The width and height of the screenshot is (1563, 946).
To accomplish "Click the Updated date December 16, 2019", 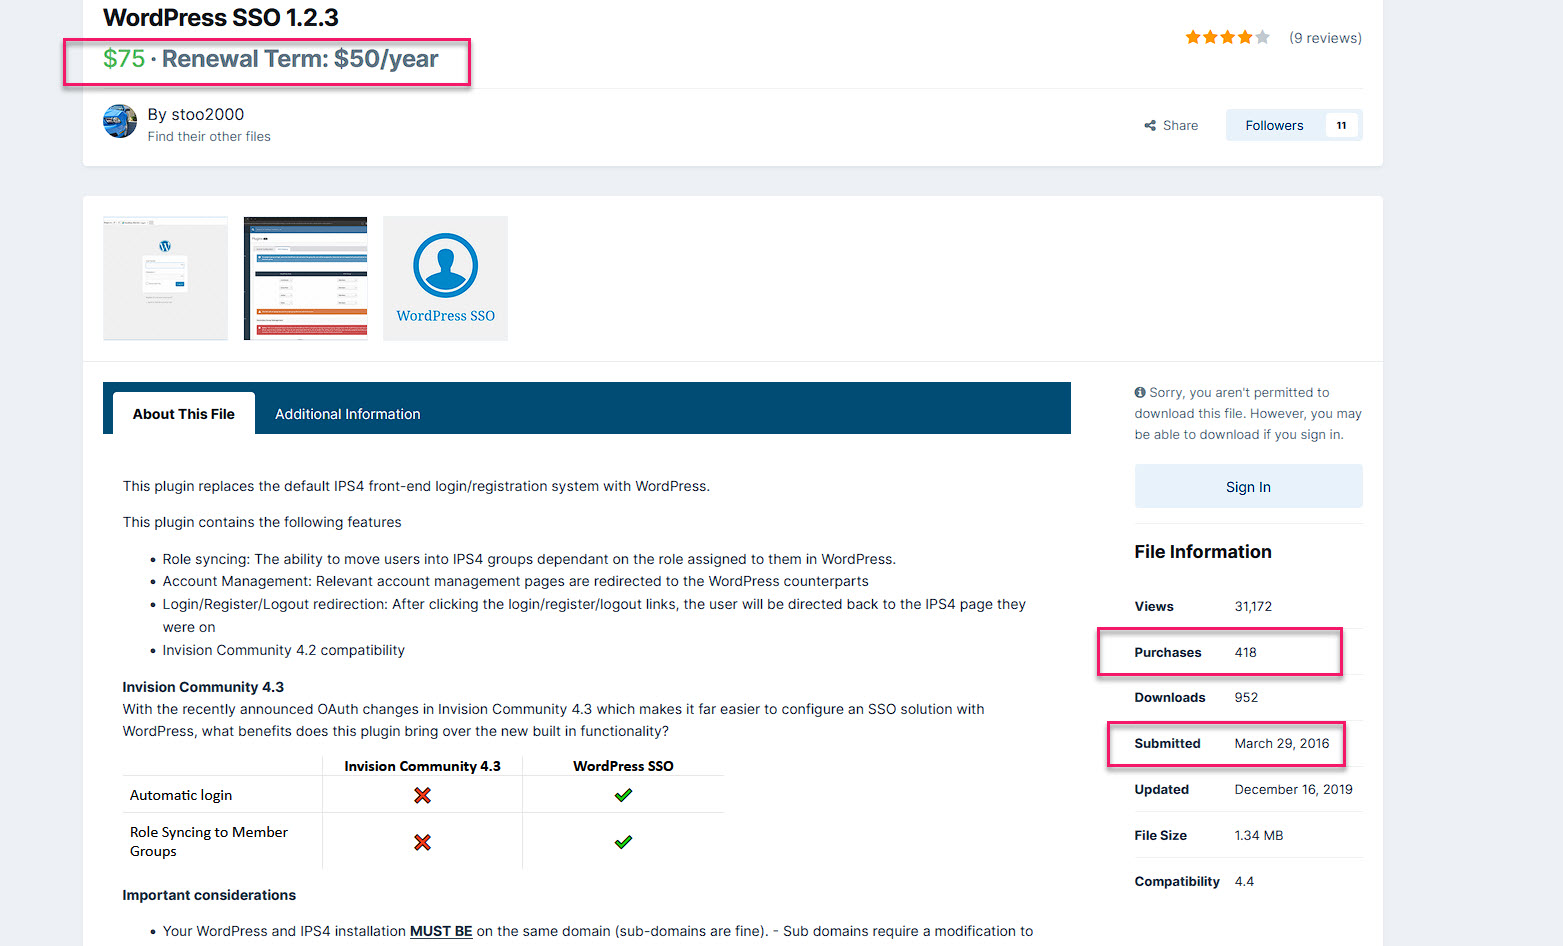I will click(1293, 790).
